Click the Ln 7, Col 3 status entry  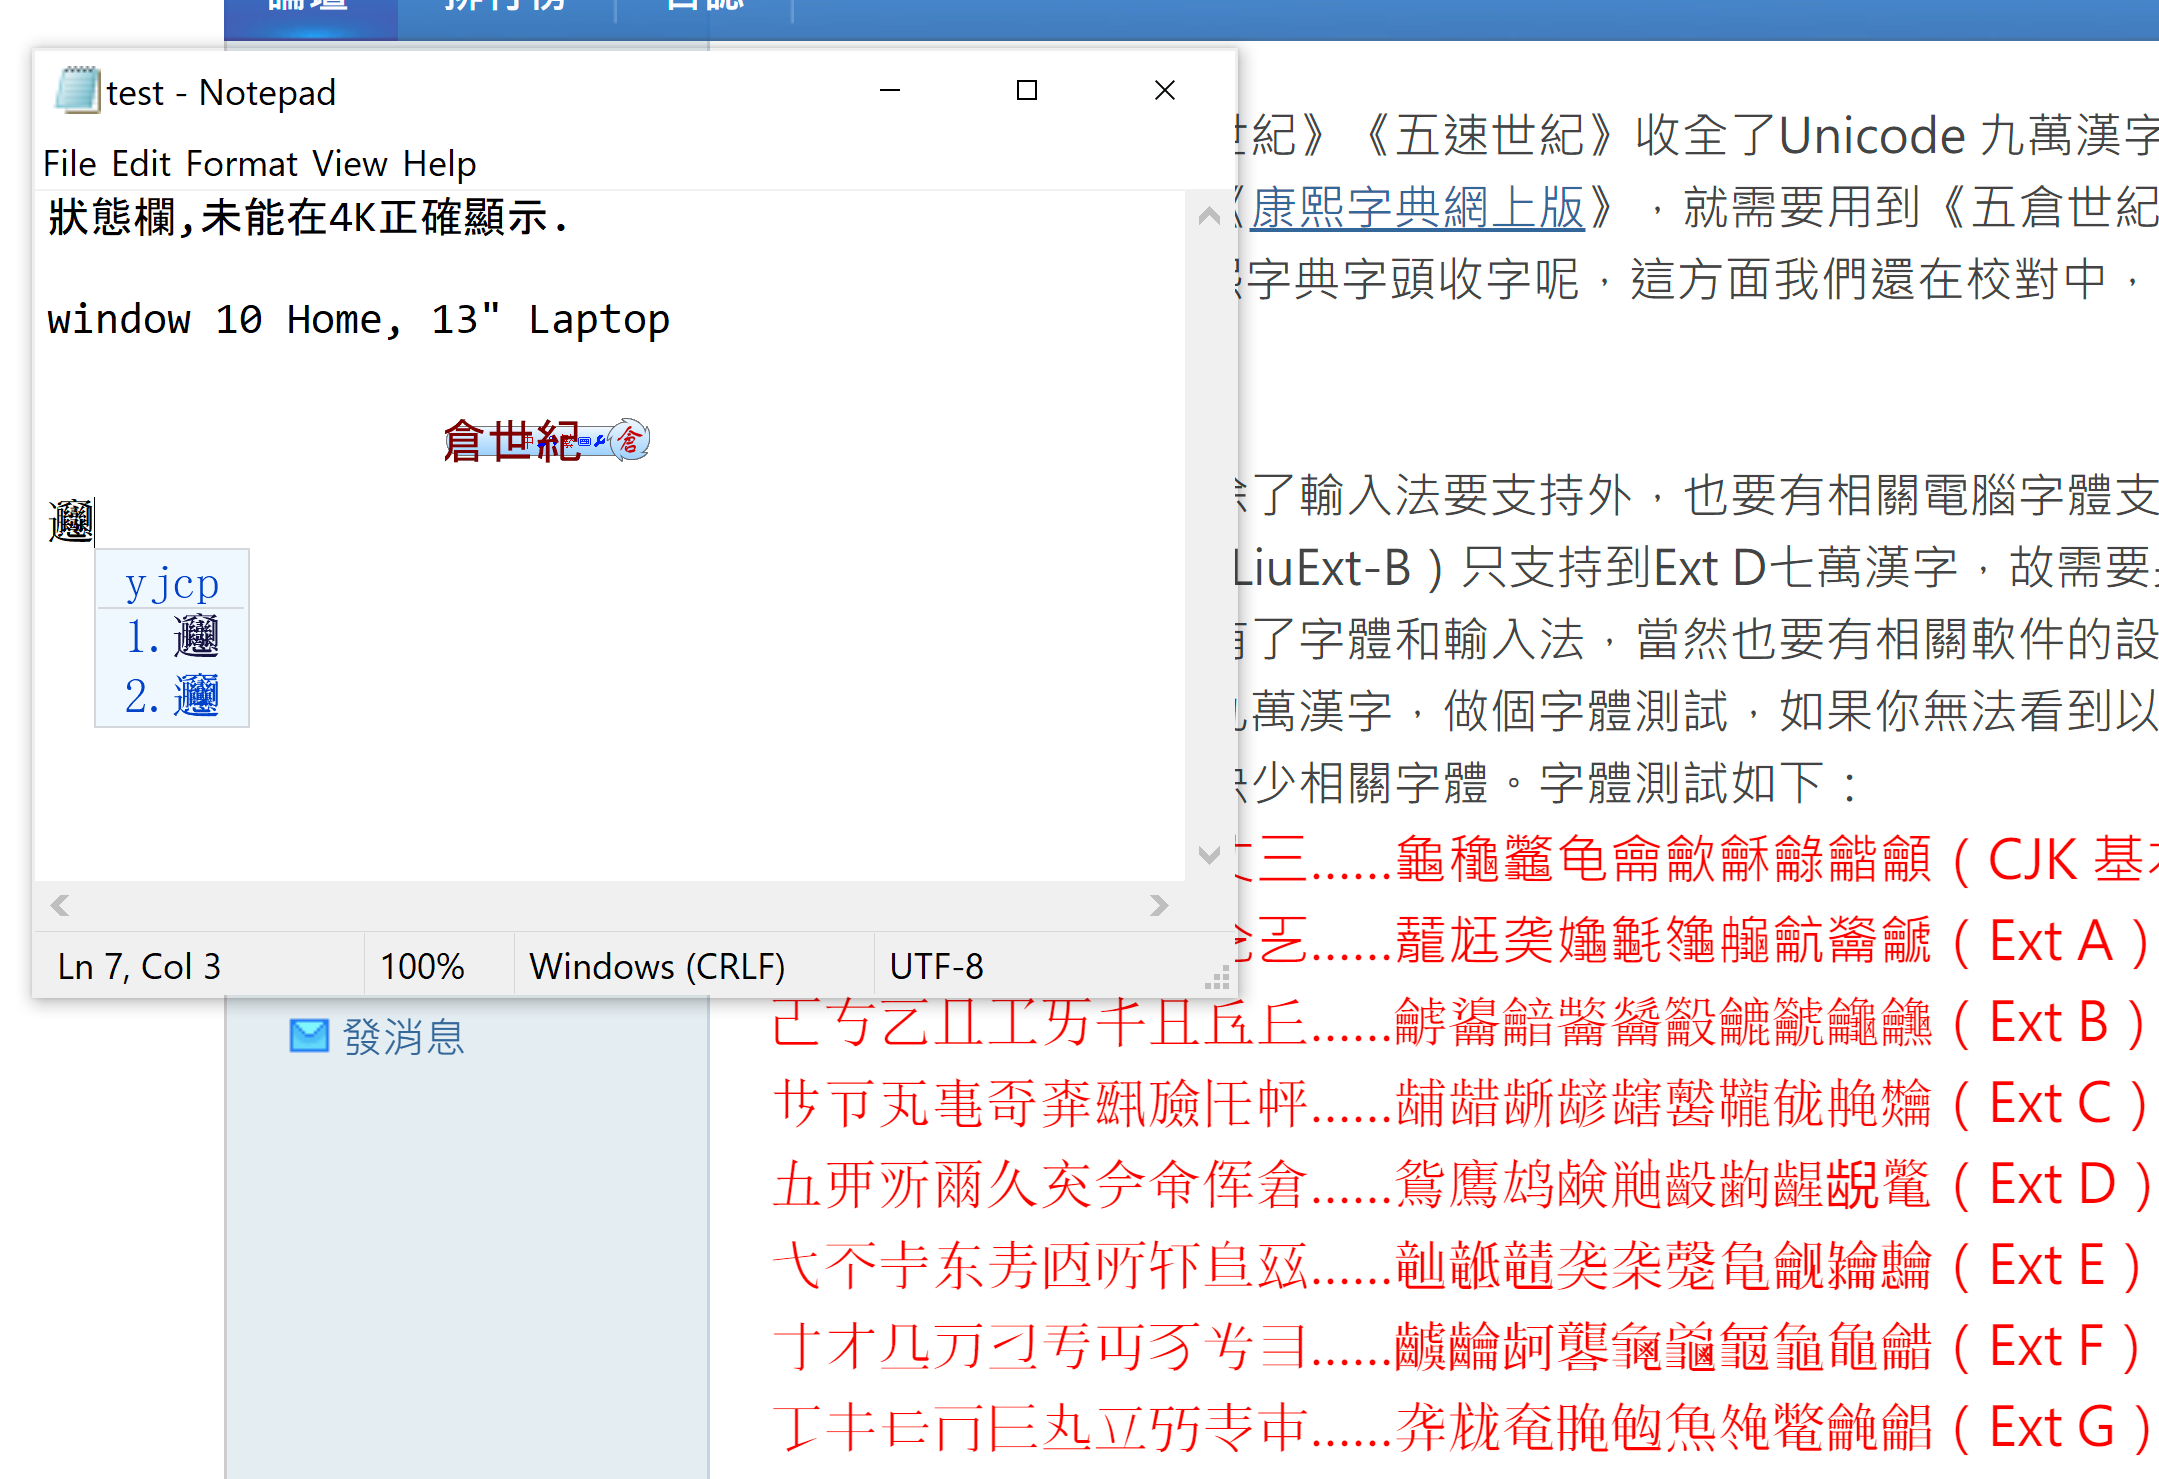139,966
